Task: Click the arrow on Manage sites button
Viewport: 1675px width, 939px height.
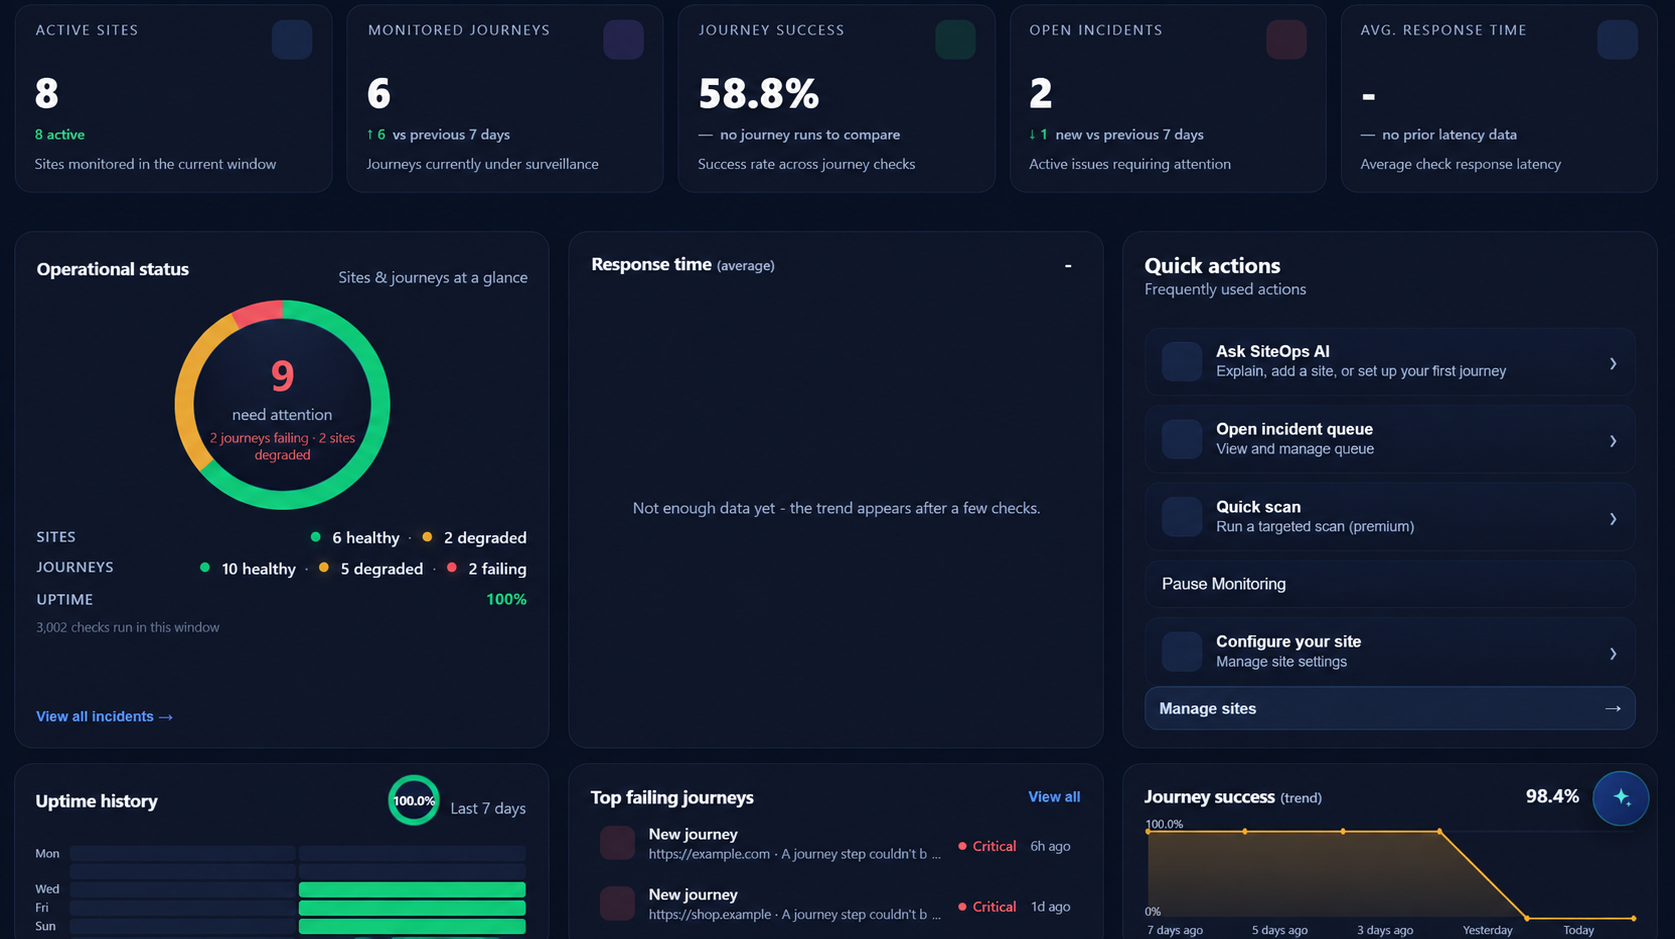Action: (x=1612, y=708)
